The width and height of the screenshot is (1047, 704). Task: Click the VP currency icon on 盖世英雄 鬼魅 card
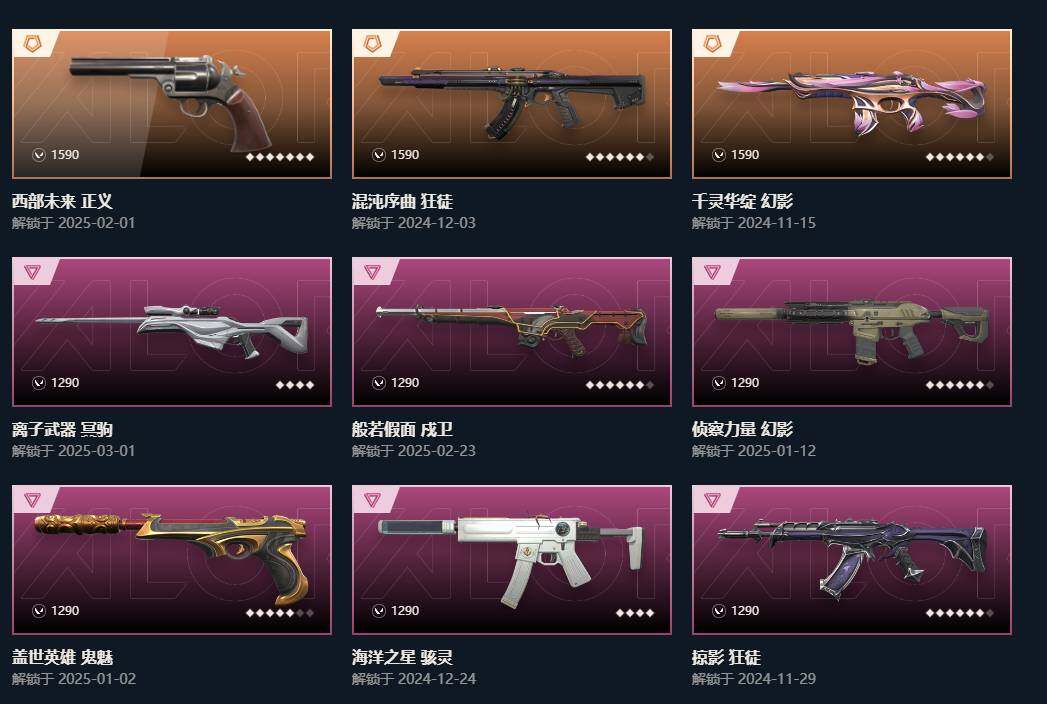[x=39, y=610]
